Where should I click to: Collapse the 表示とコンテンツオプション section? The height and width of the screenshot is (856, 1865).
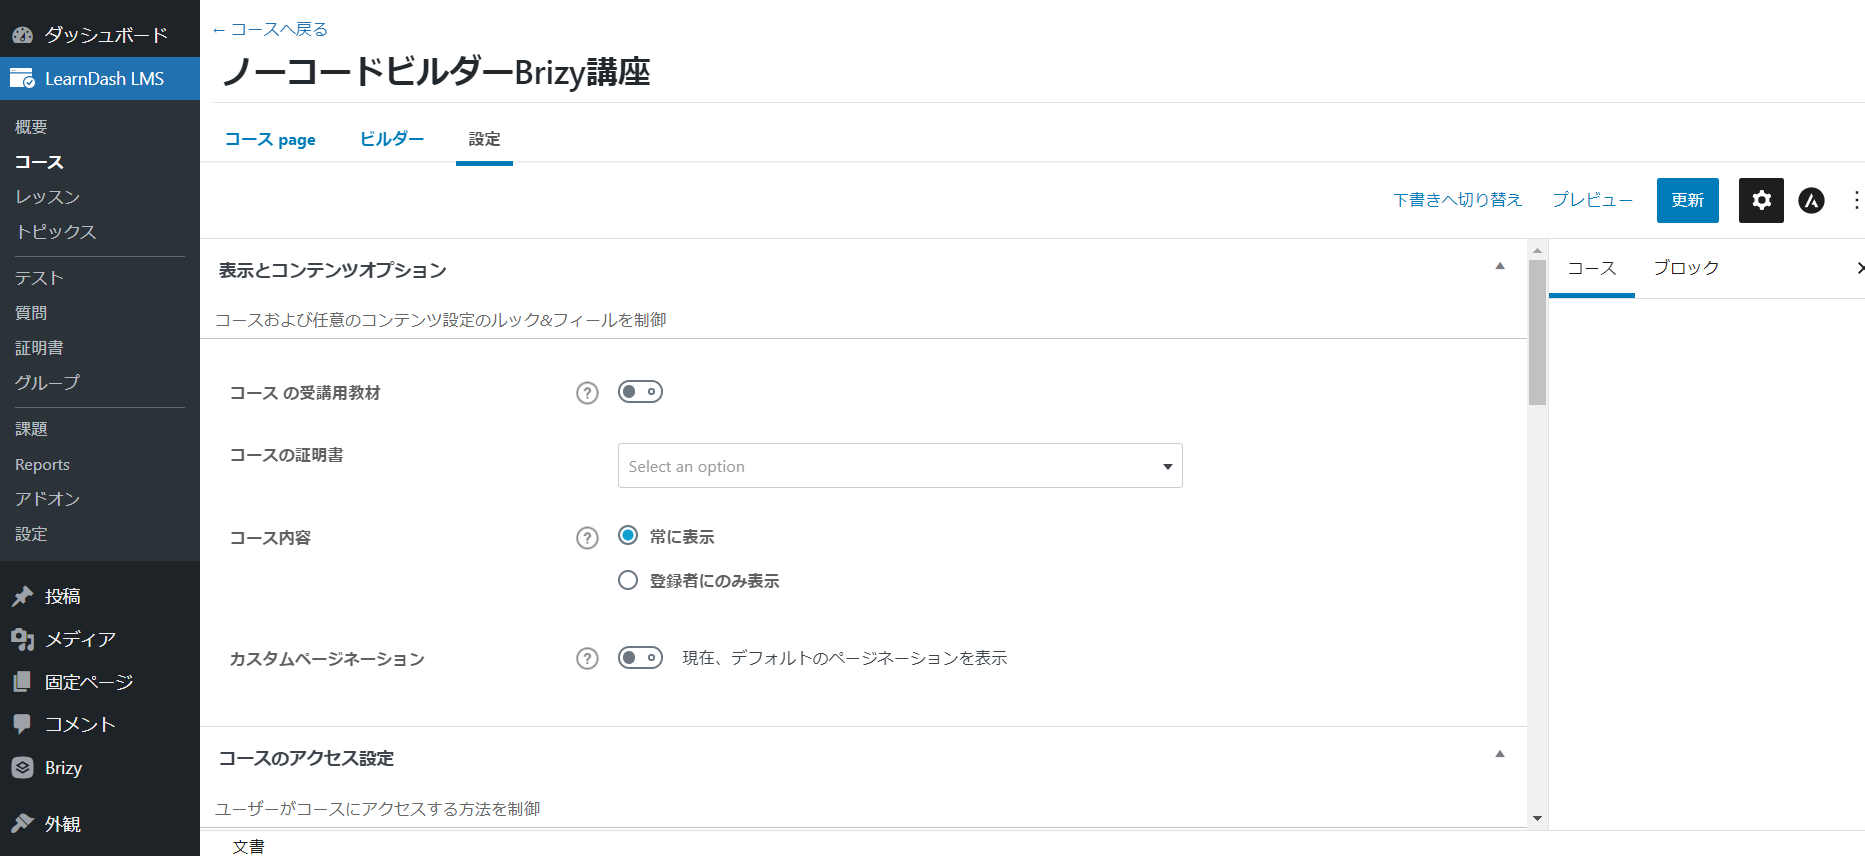[1500, 267]
